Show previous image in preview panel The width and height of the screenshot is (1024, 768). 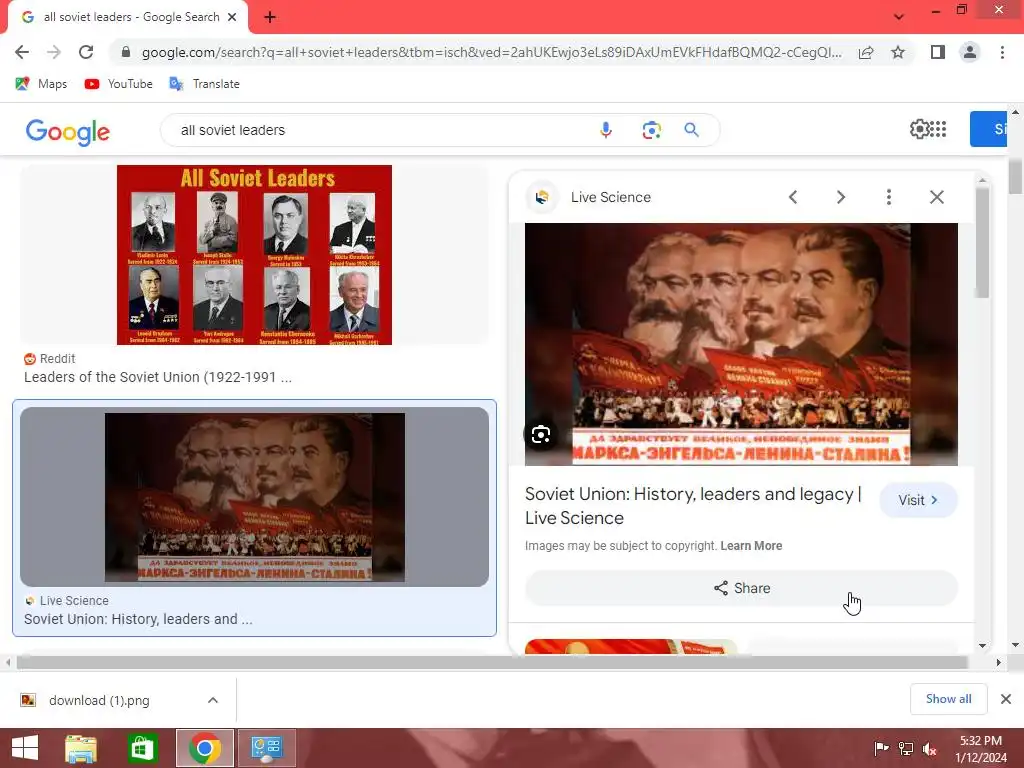pos(793,197)
